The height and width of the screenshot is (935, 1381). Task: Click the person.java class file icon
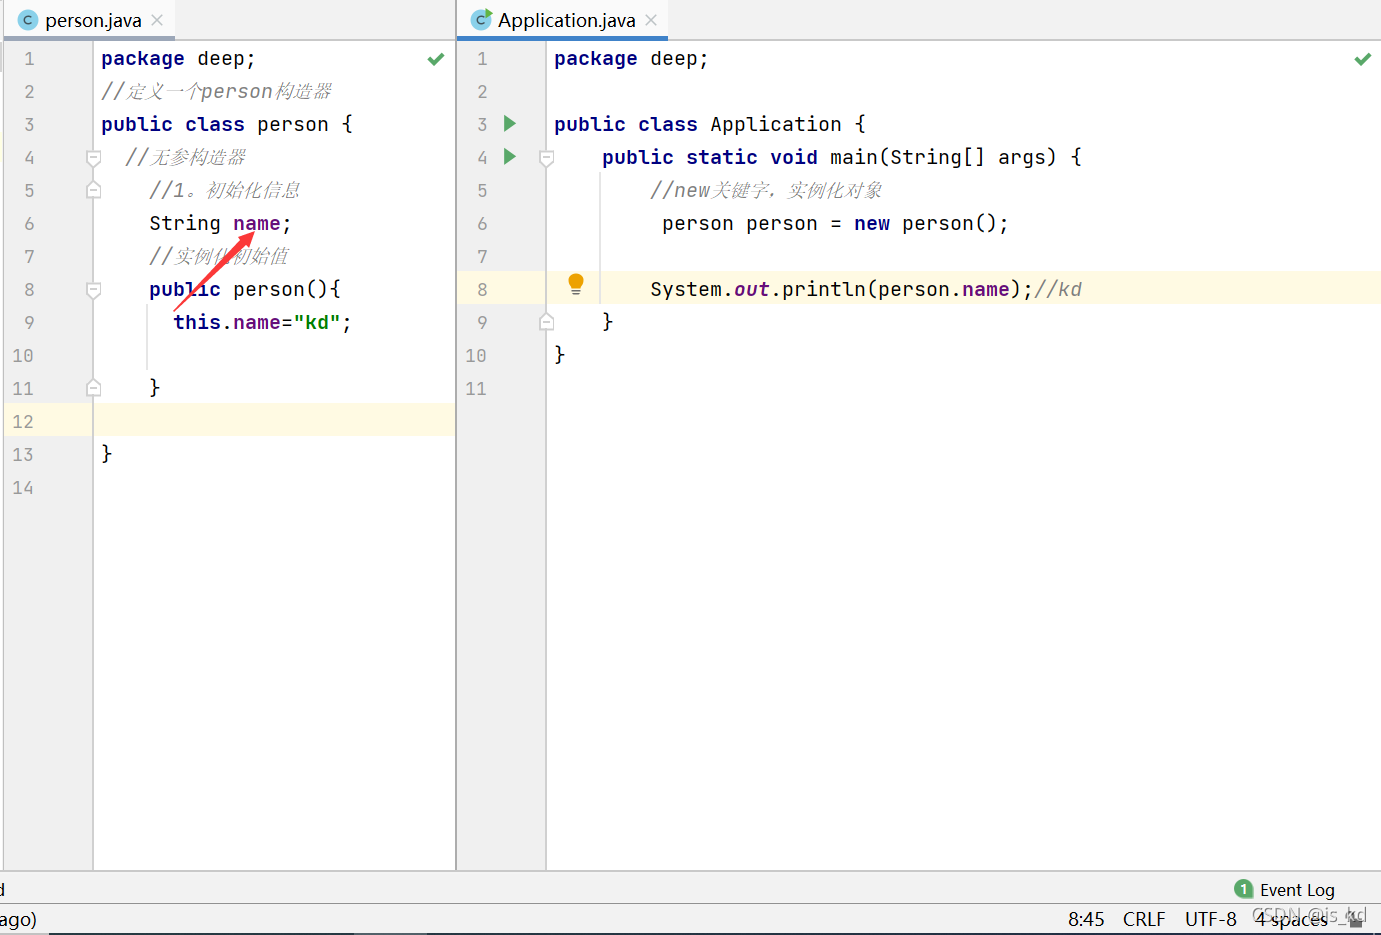(x=28, y=20)
